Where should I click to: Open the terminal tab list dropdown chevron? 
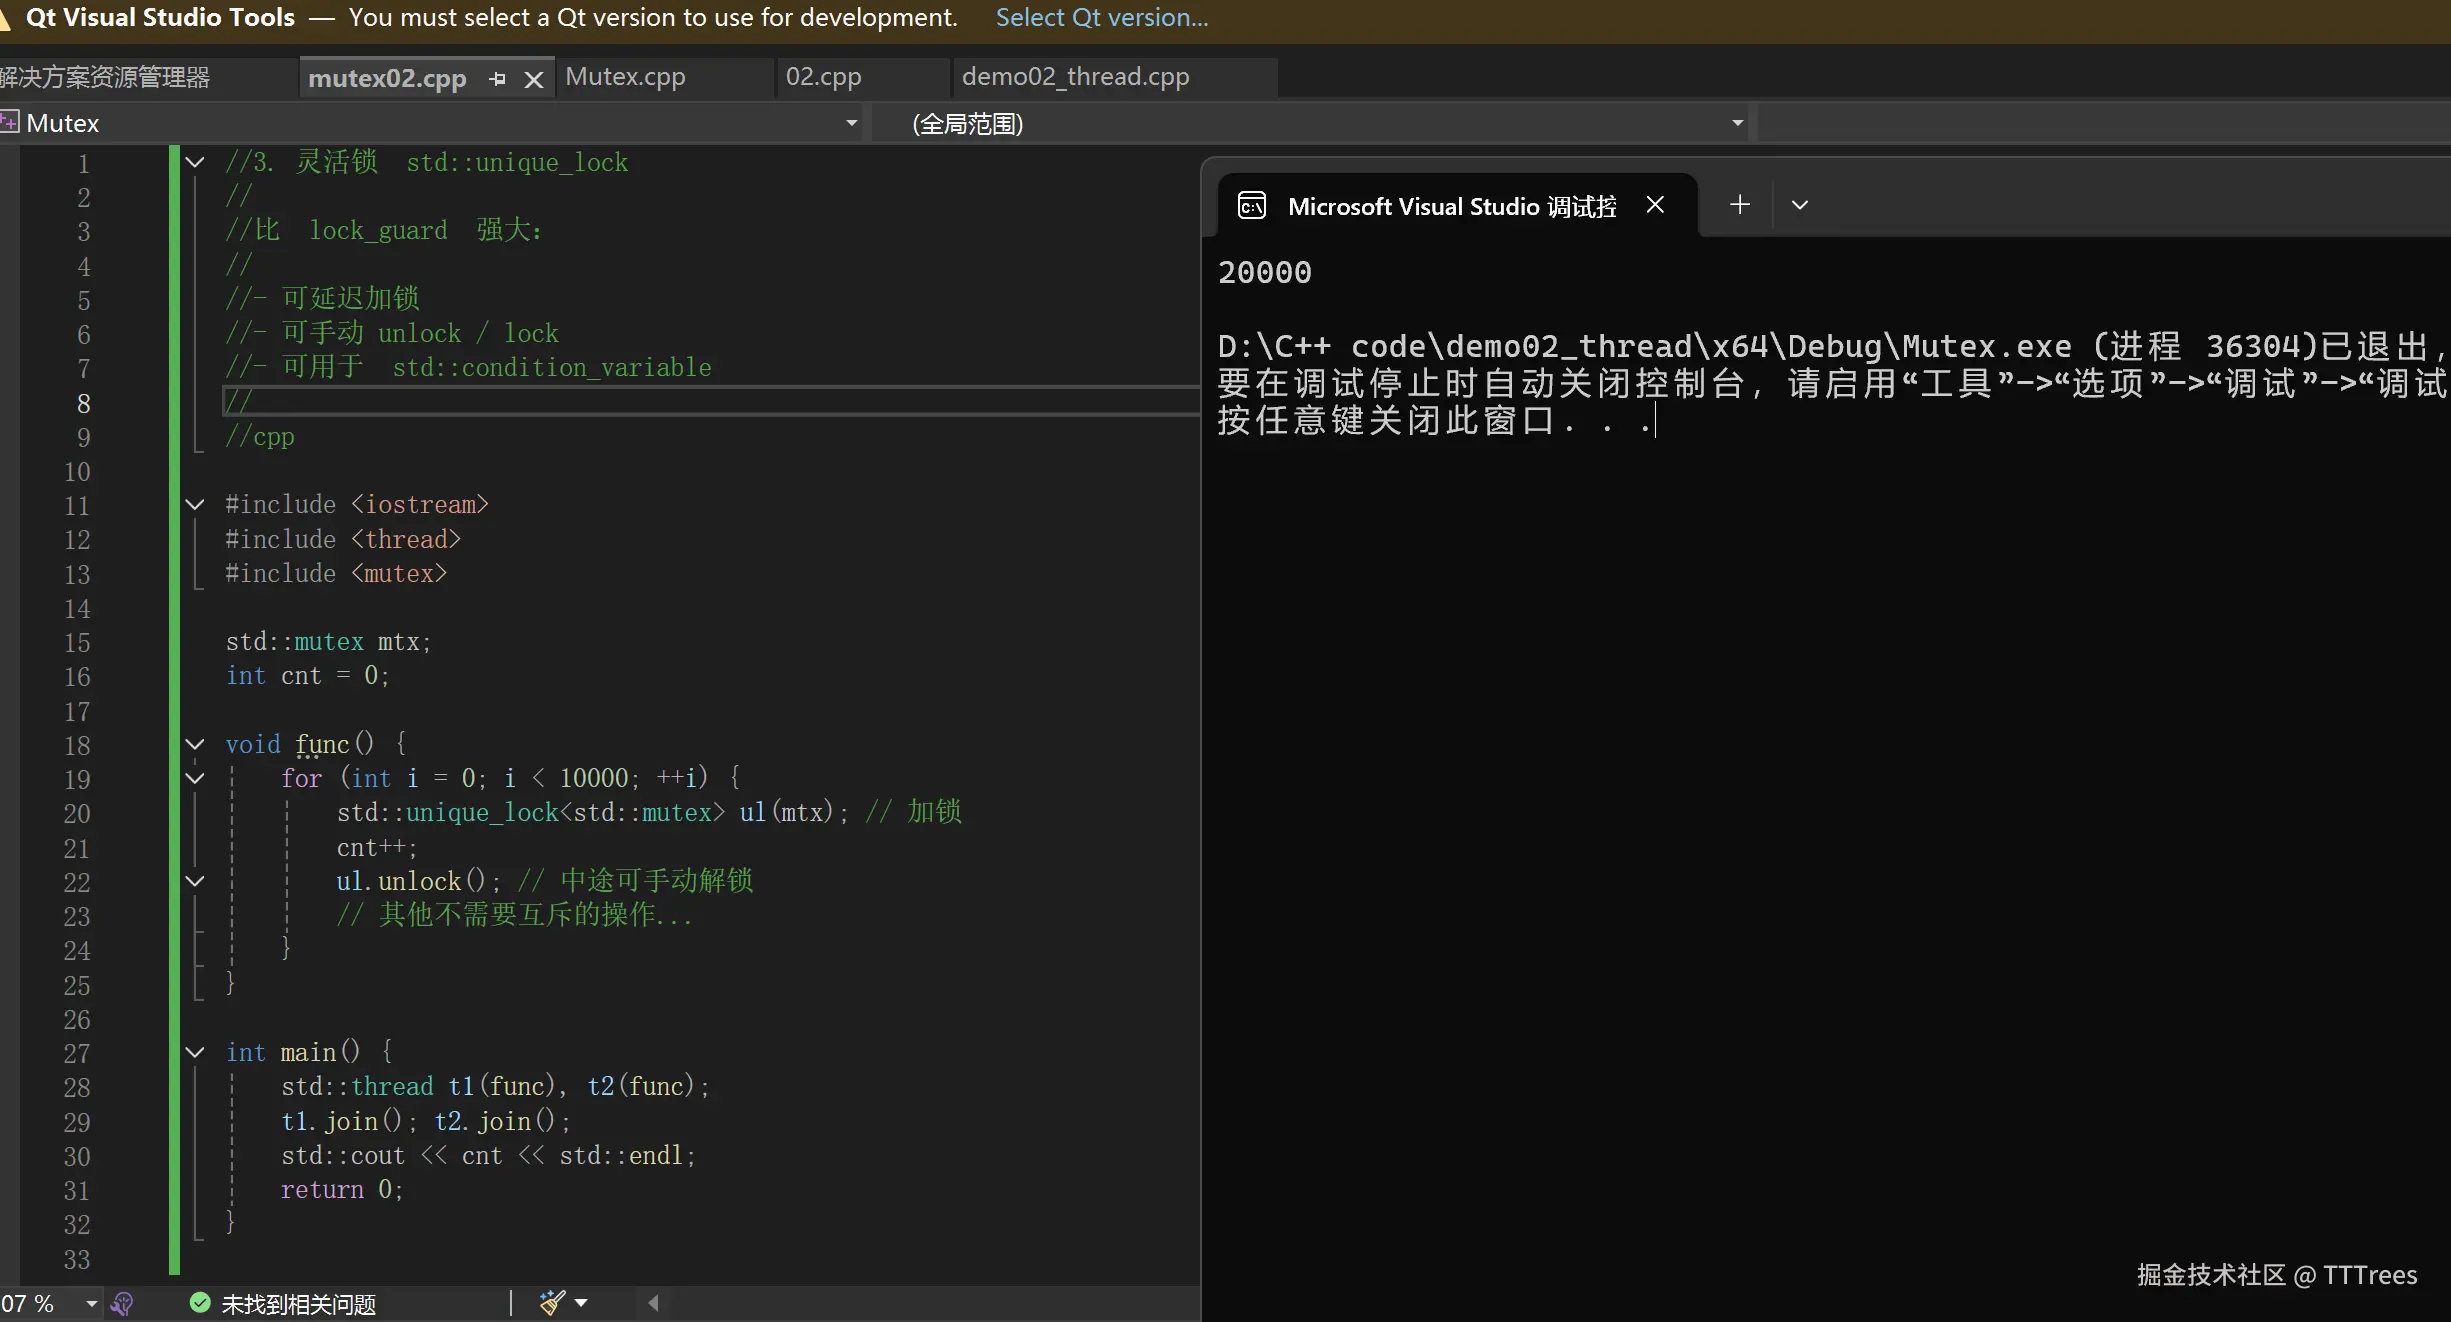[1799, 205]
